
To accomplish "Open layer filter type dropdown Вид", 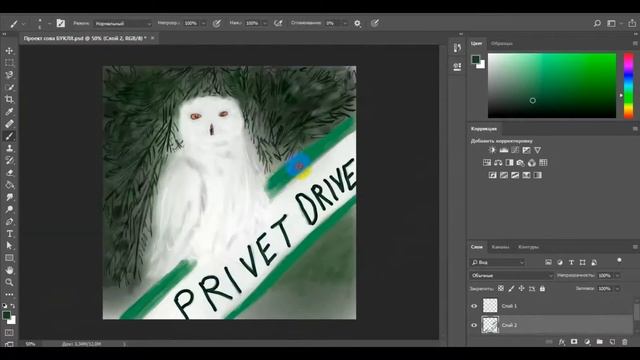I will [497, 262].
